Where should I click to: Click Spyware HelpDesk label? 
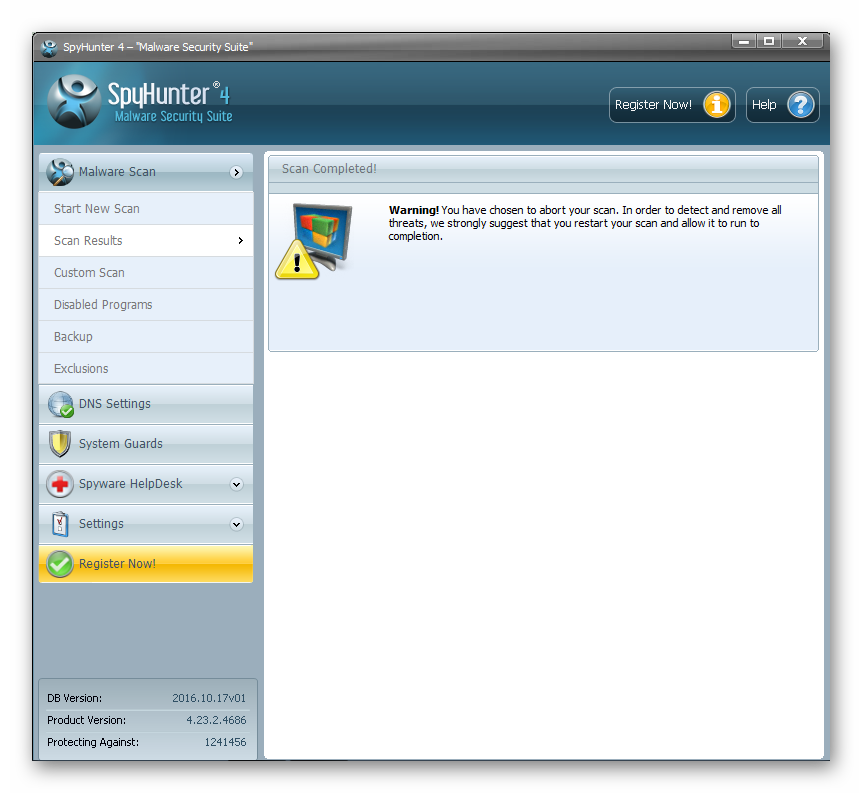pos(130,484)
